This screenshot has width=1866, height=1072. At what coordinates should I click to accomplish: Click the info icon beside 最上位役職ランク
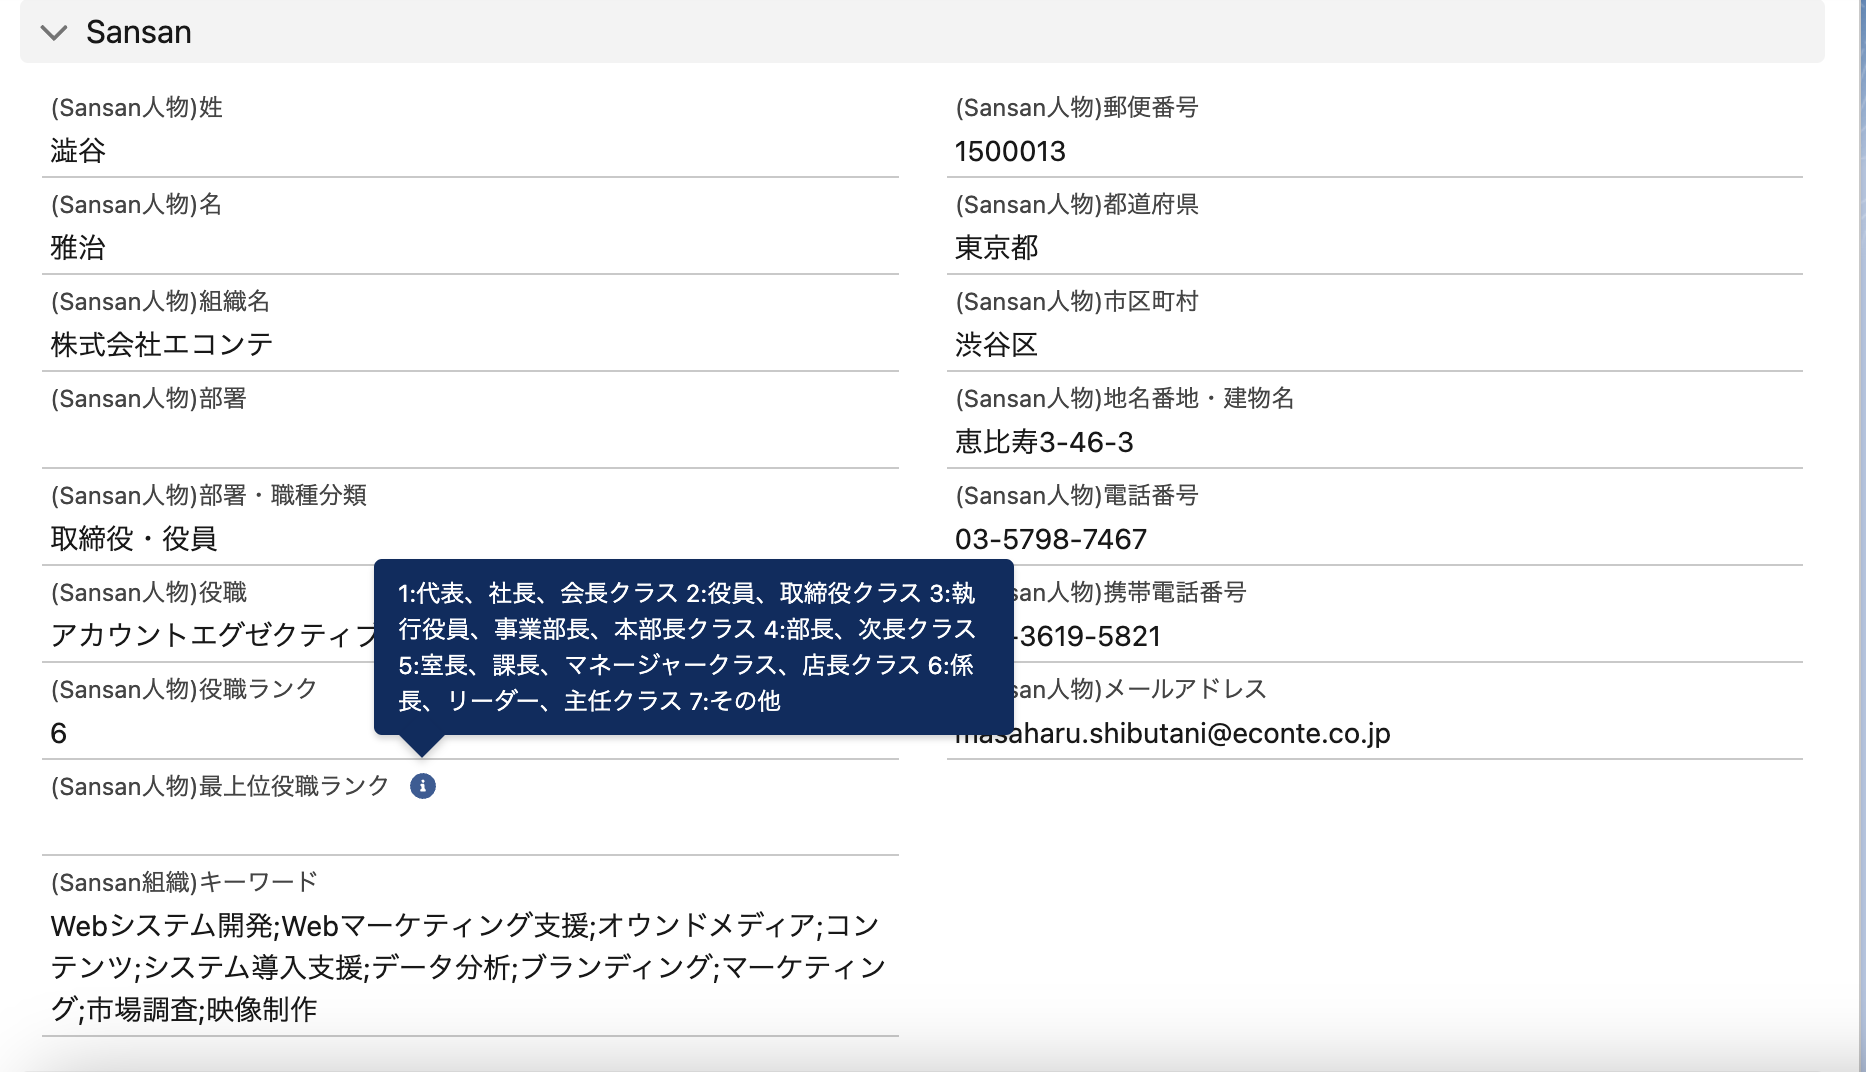point(423,787)
